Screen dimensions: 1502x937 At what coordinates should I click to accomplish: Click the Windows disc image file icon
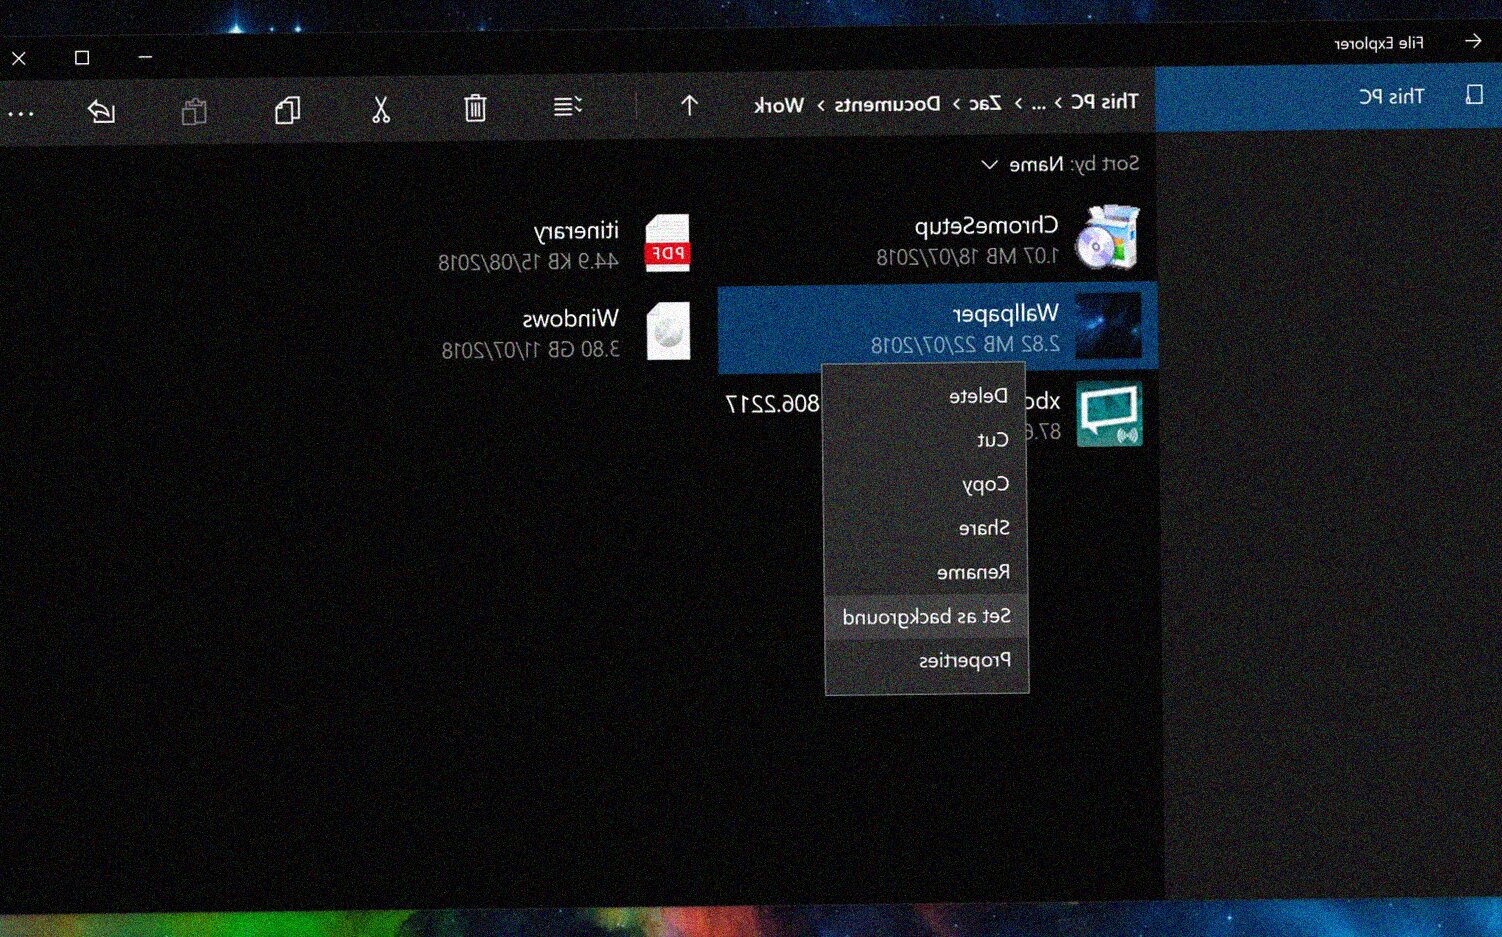click(x=668, y=331)
